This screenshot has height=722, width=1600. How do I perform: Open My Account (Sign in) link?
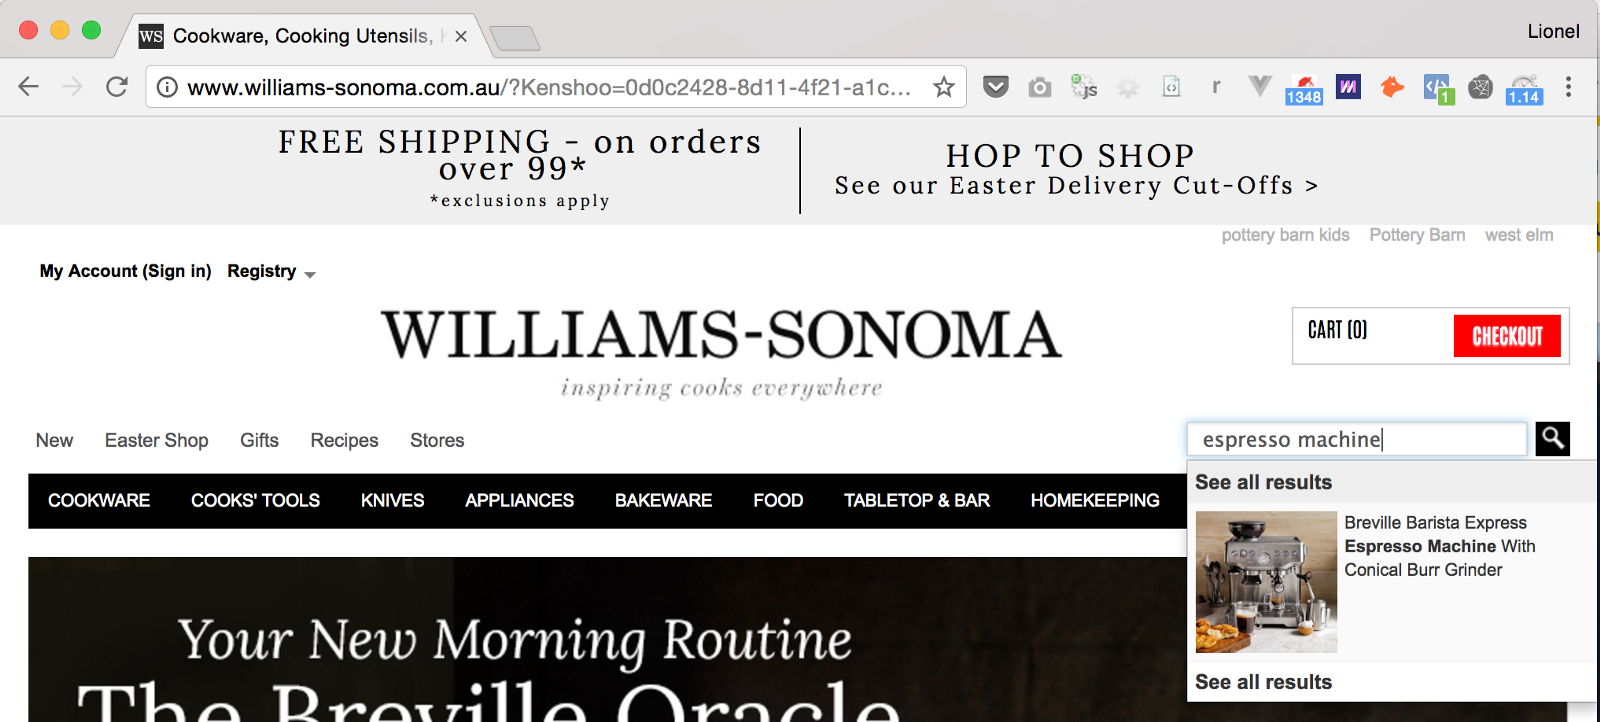point(126,271)
